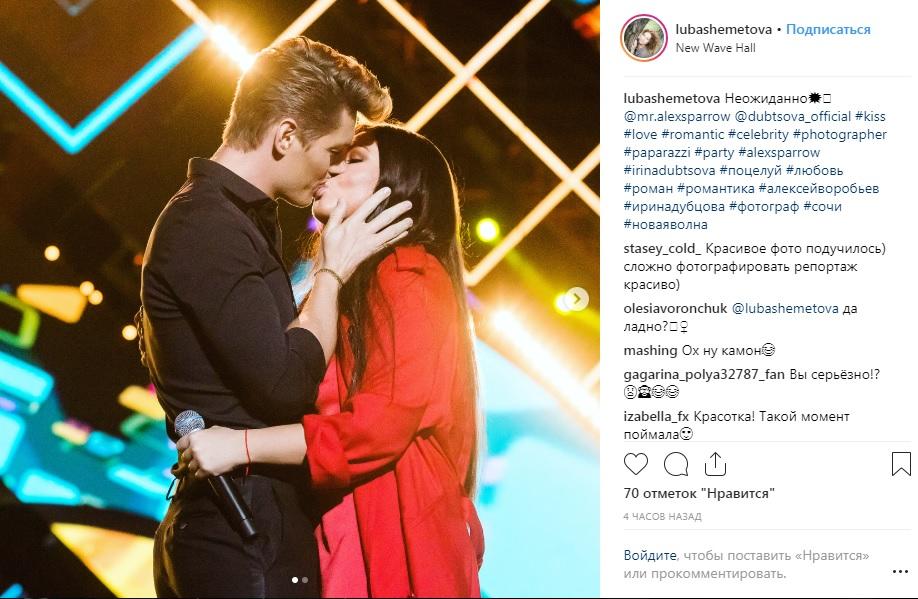Open lubashemetova profile picture avatar
Image resolution: width=918 pixels, height=599 pixels.
coord(644,38)
